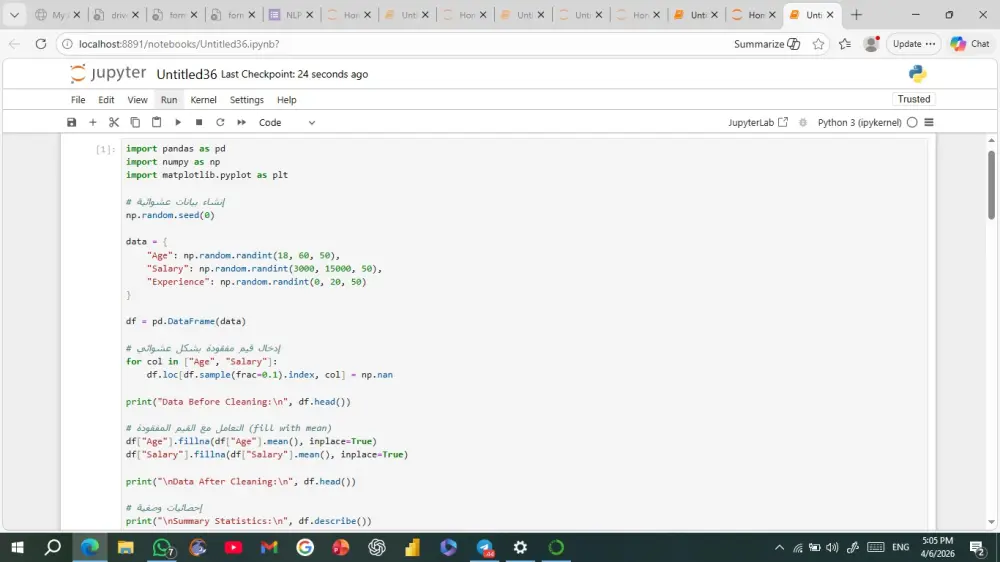Viewport: 1000px width, 562px height.
Task: Click the browser Update button
Action: click(913, 44)
